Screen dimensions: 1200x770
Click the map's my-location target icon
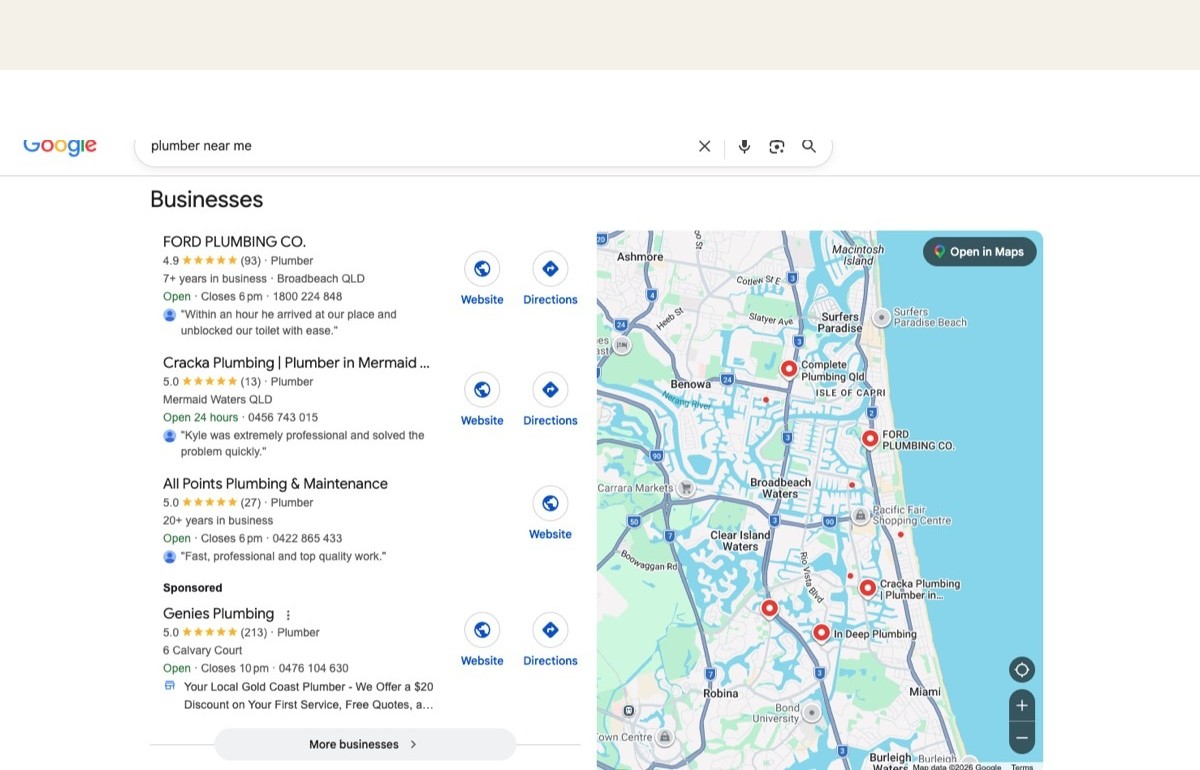click(x=1021, y=670)
